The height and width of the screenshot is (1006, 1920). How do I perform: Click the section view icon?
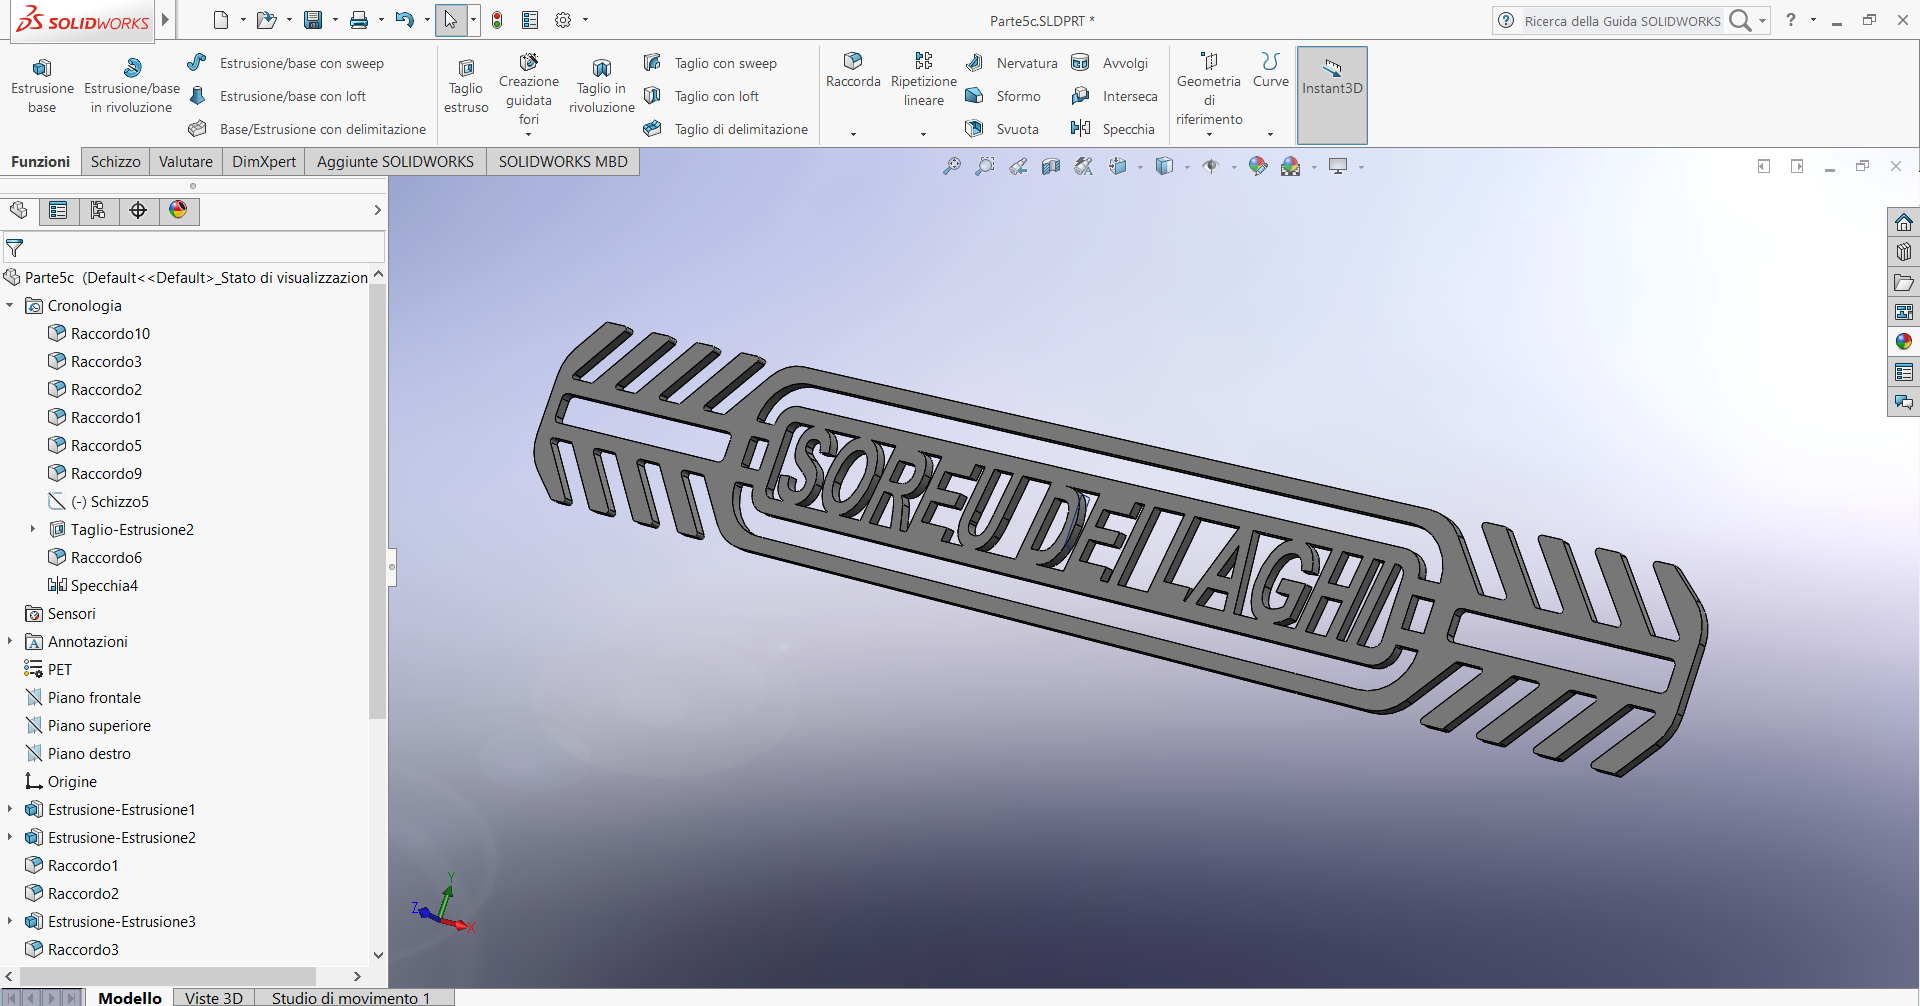(x=1051, y=166)
